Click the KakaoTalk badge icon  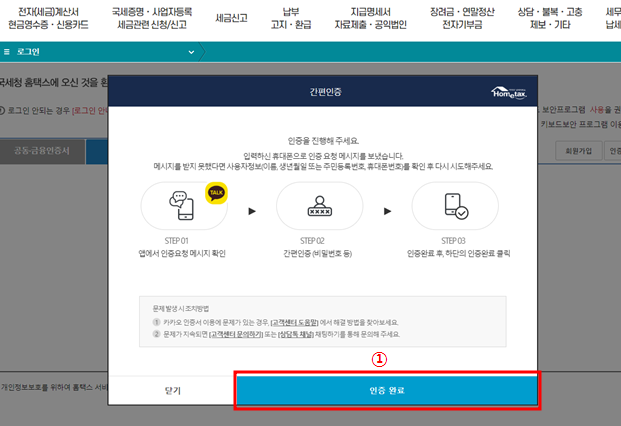click(216, 193)
